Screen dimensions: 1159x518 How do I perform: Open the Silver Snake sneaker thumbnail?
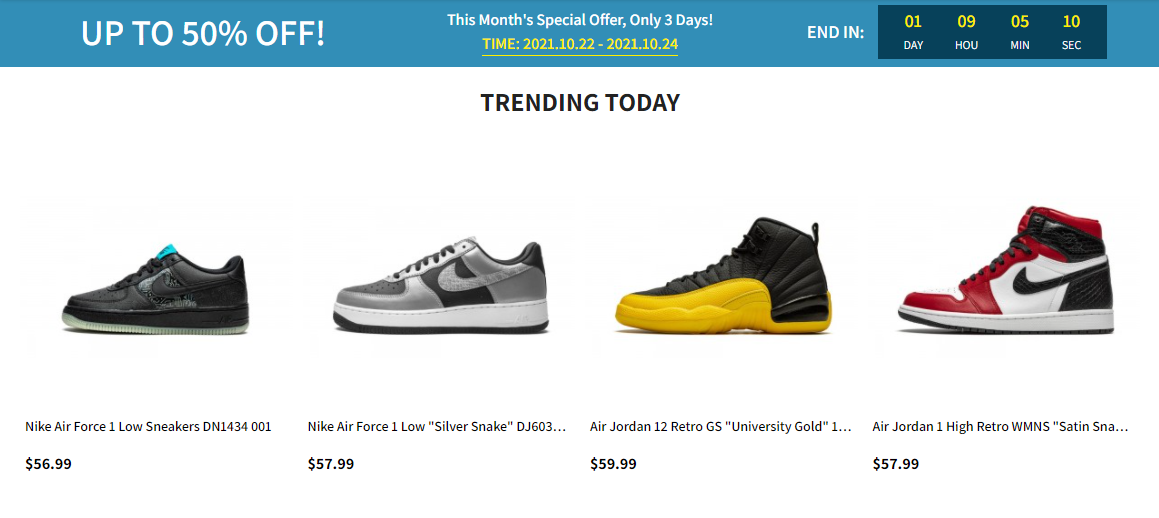(439, 285)
